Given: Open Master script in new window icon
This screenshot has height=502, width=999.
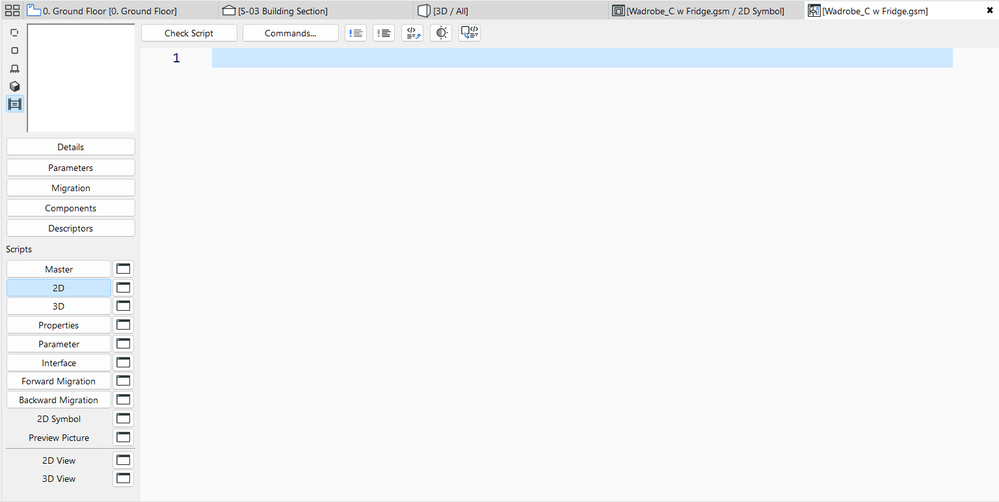Looking at the screenshot, I should [x=123, y=269].
